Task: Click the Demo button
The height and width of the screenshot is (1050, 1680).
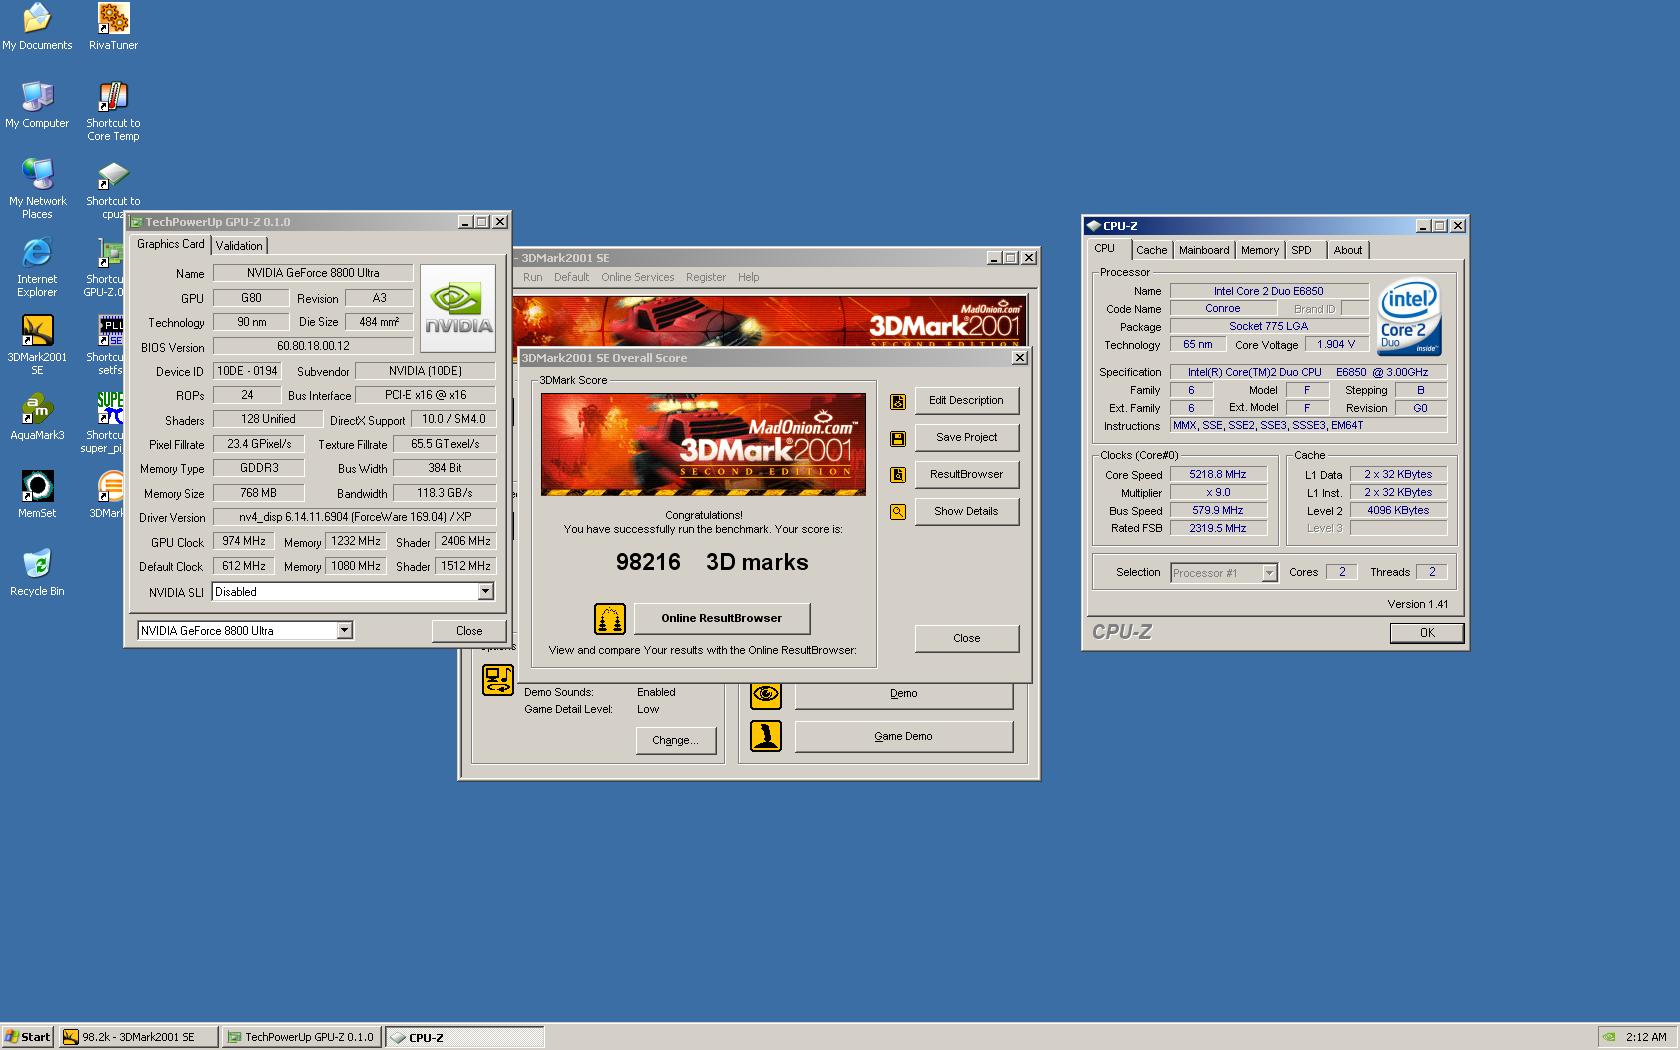Action: point(904,694)
